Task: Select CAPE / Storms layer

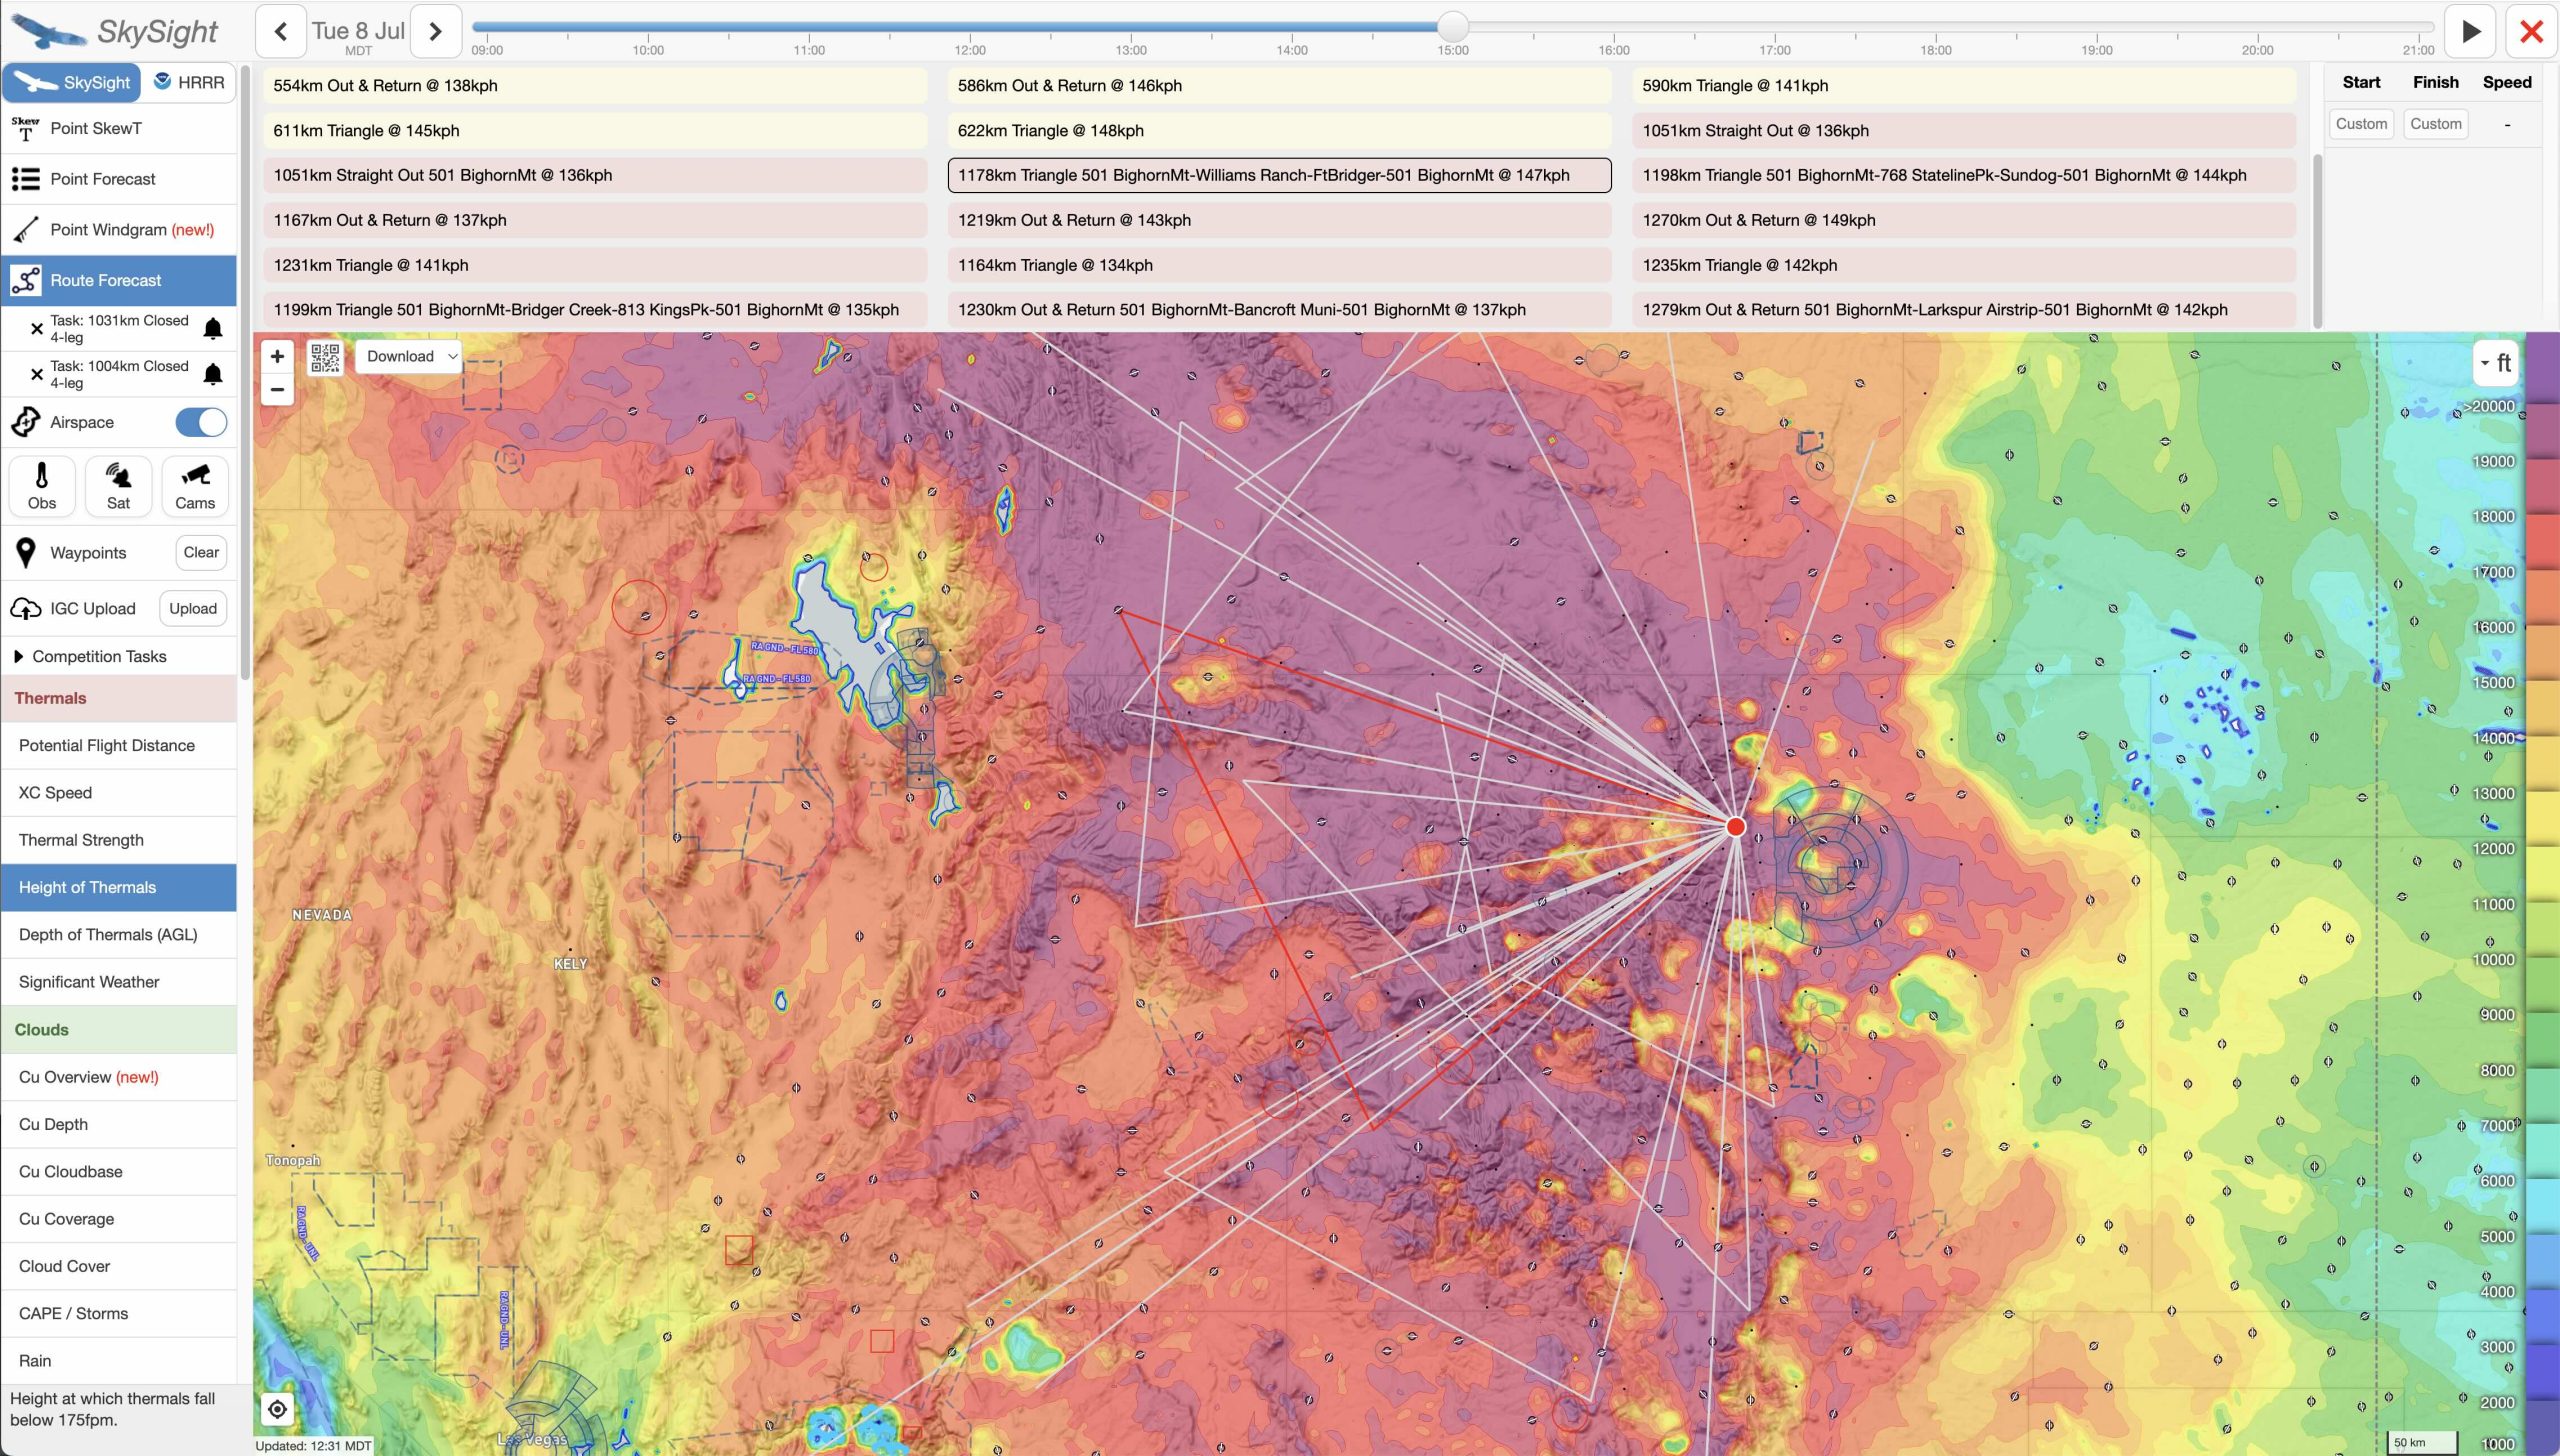Action: pos(119,1314)
